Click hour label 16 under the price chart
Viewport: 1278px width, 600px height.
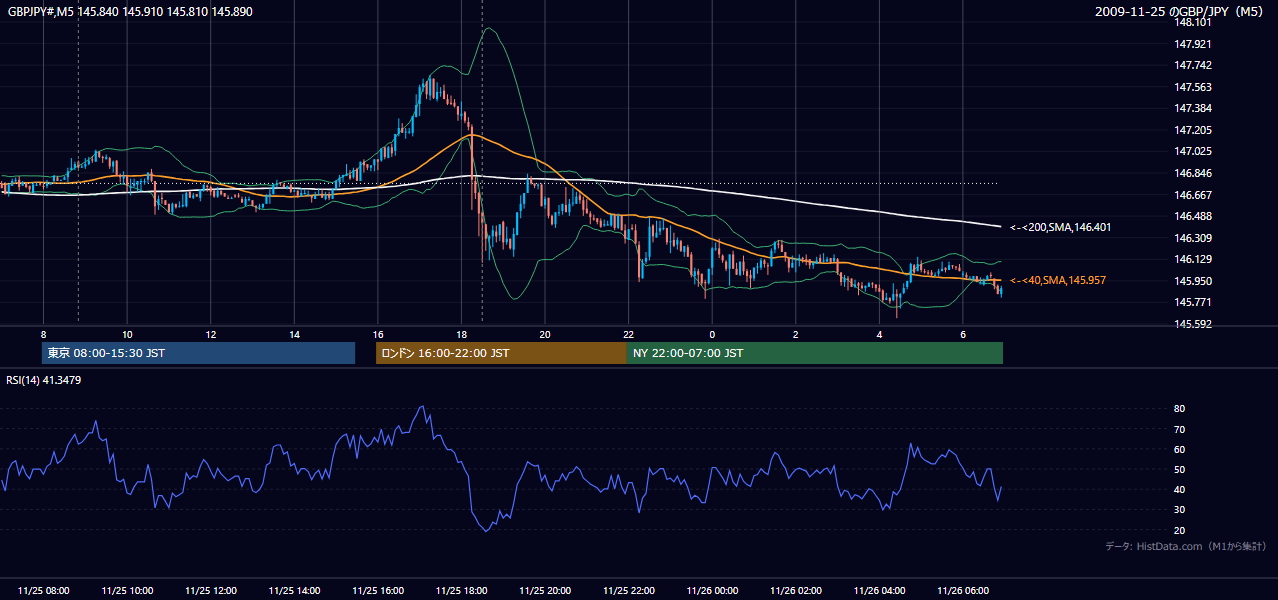[x=377, y=334]
